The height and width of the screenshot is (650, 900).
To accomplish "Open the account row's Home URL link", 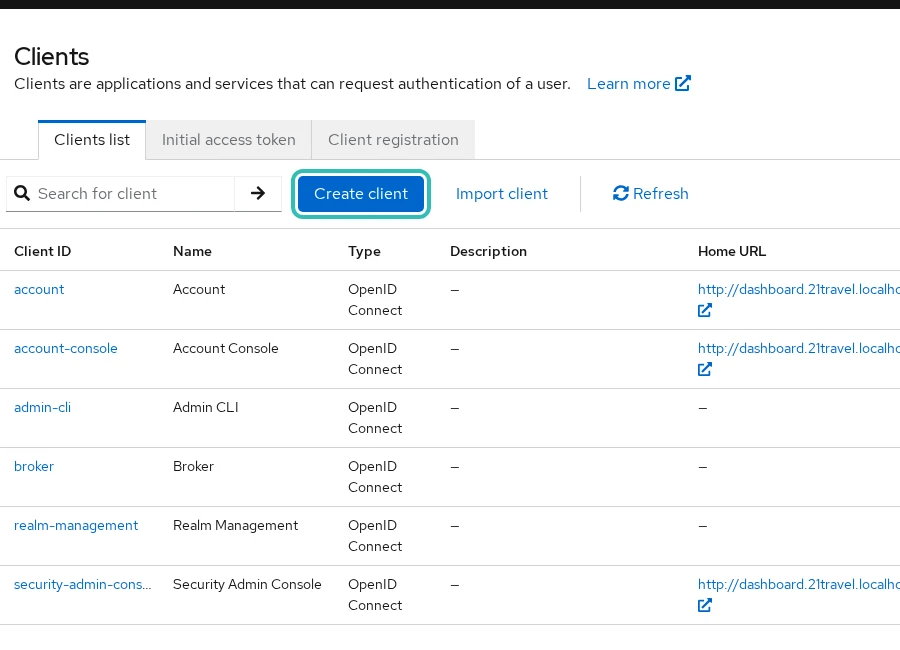I will point(798,289).
